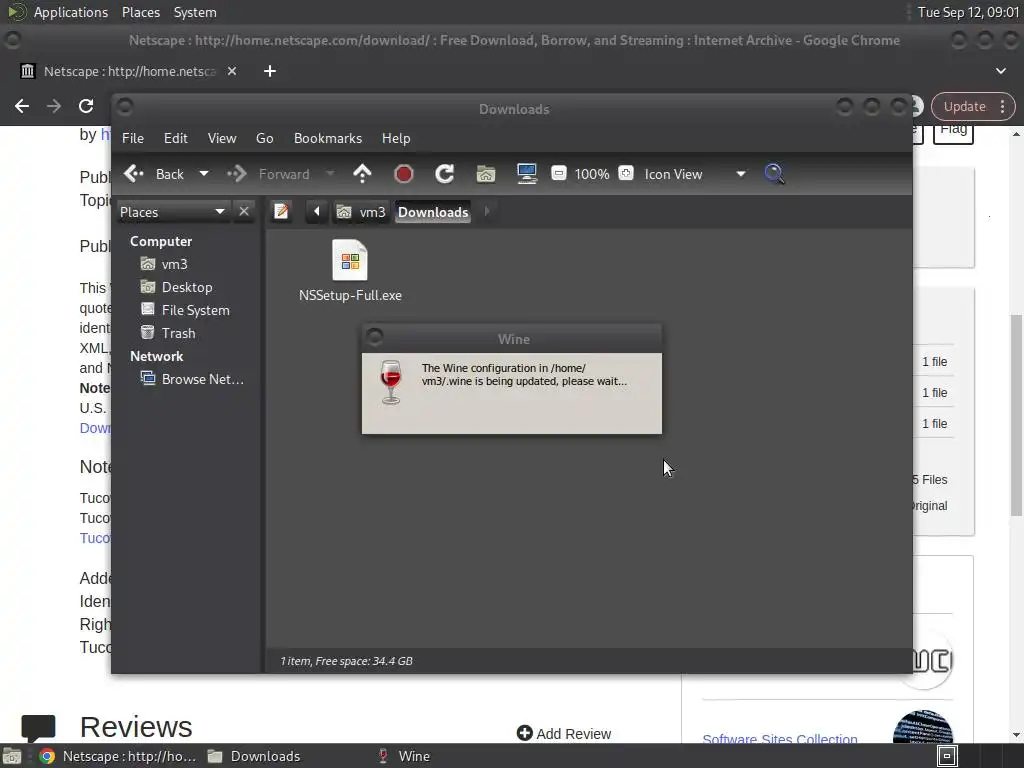Viewport: 1024px width, 768px height.
Task: Reload the page in Chrome
Action: (x=86, y=106)
